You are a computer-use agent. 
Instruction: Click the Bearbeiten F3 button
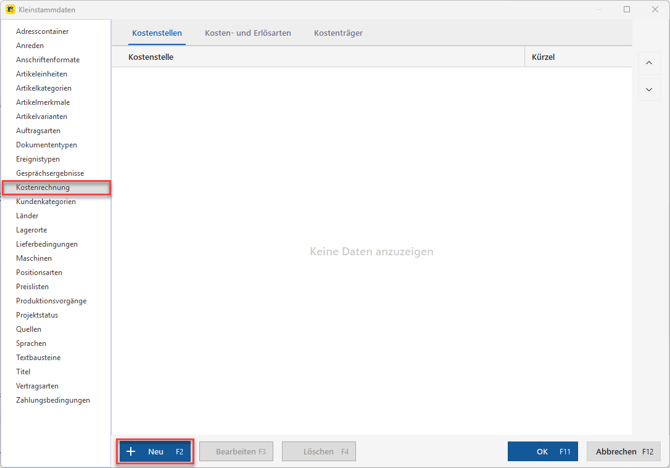point(236,451)
